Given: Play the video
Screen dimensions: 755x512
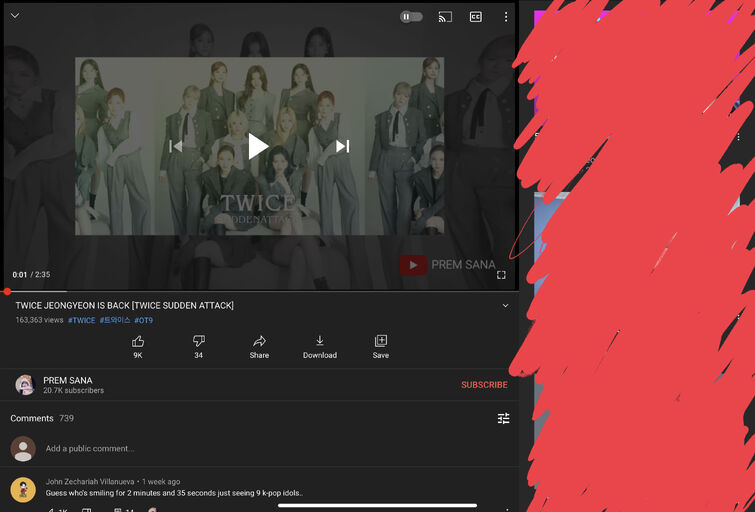Looking at the screenshot, I should (258, 146).
